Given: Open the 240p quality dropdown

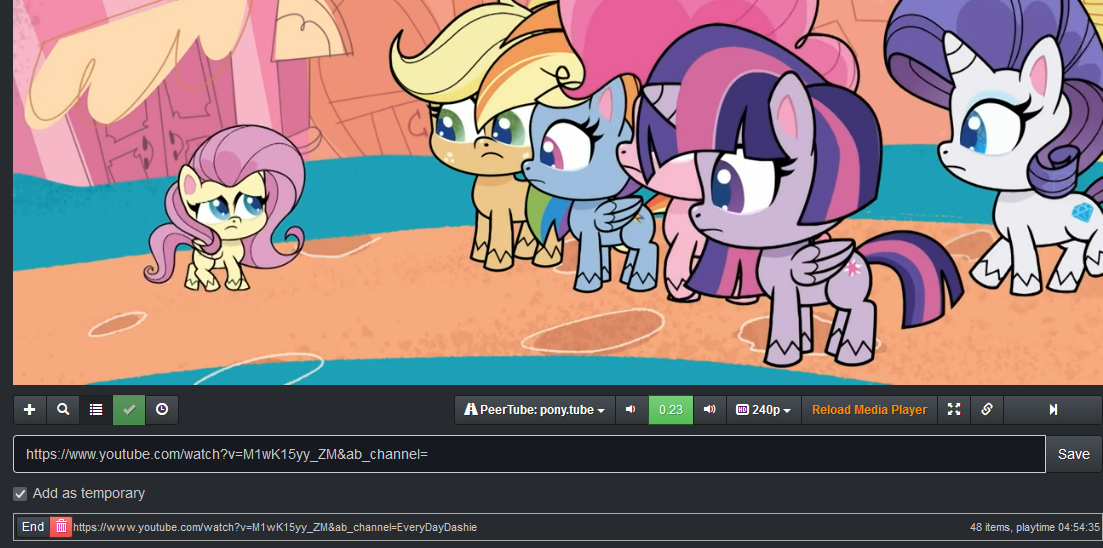Looking at the screenshot, I should click(x=763, y=409).
